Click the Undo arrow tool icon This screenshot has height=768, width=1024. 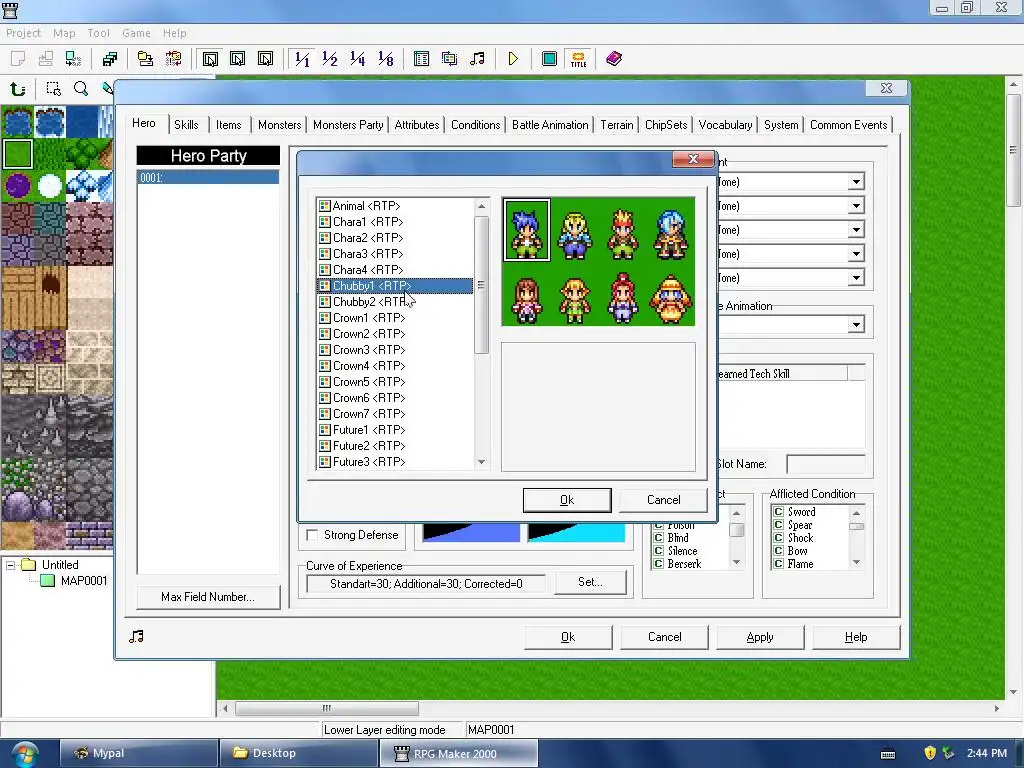[18, 88]
